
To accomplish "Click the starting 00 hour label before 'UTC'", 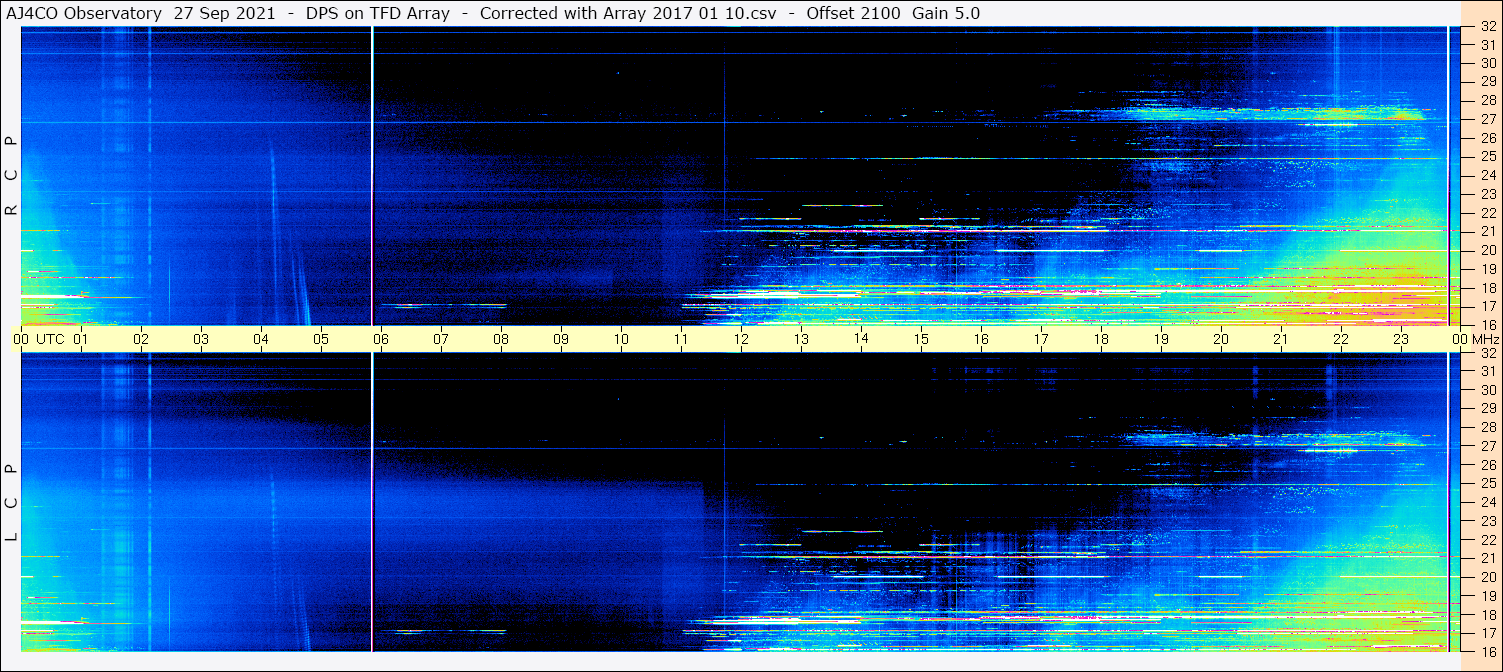I will coord(21,339).
